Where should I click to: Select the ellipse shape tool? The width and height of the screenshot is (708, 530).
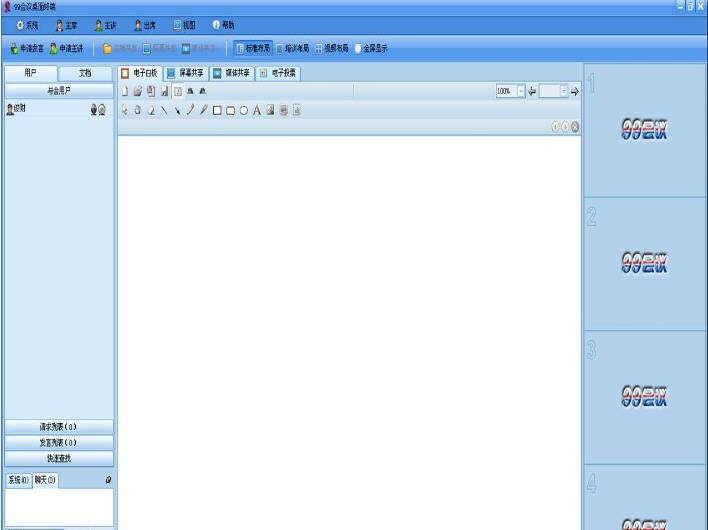click(244, 110)
